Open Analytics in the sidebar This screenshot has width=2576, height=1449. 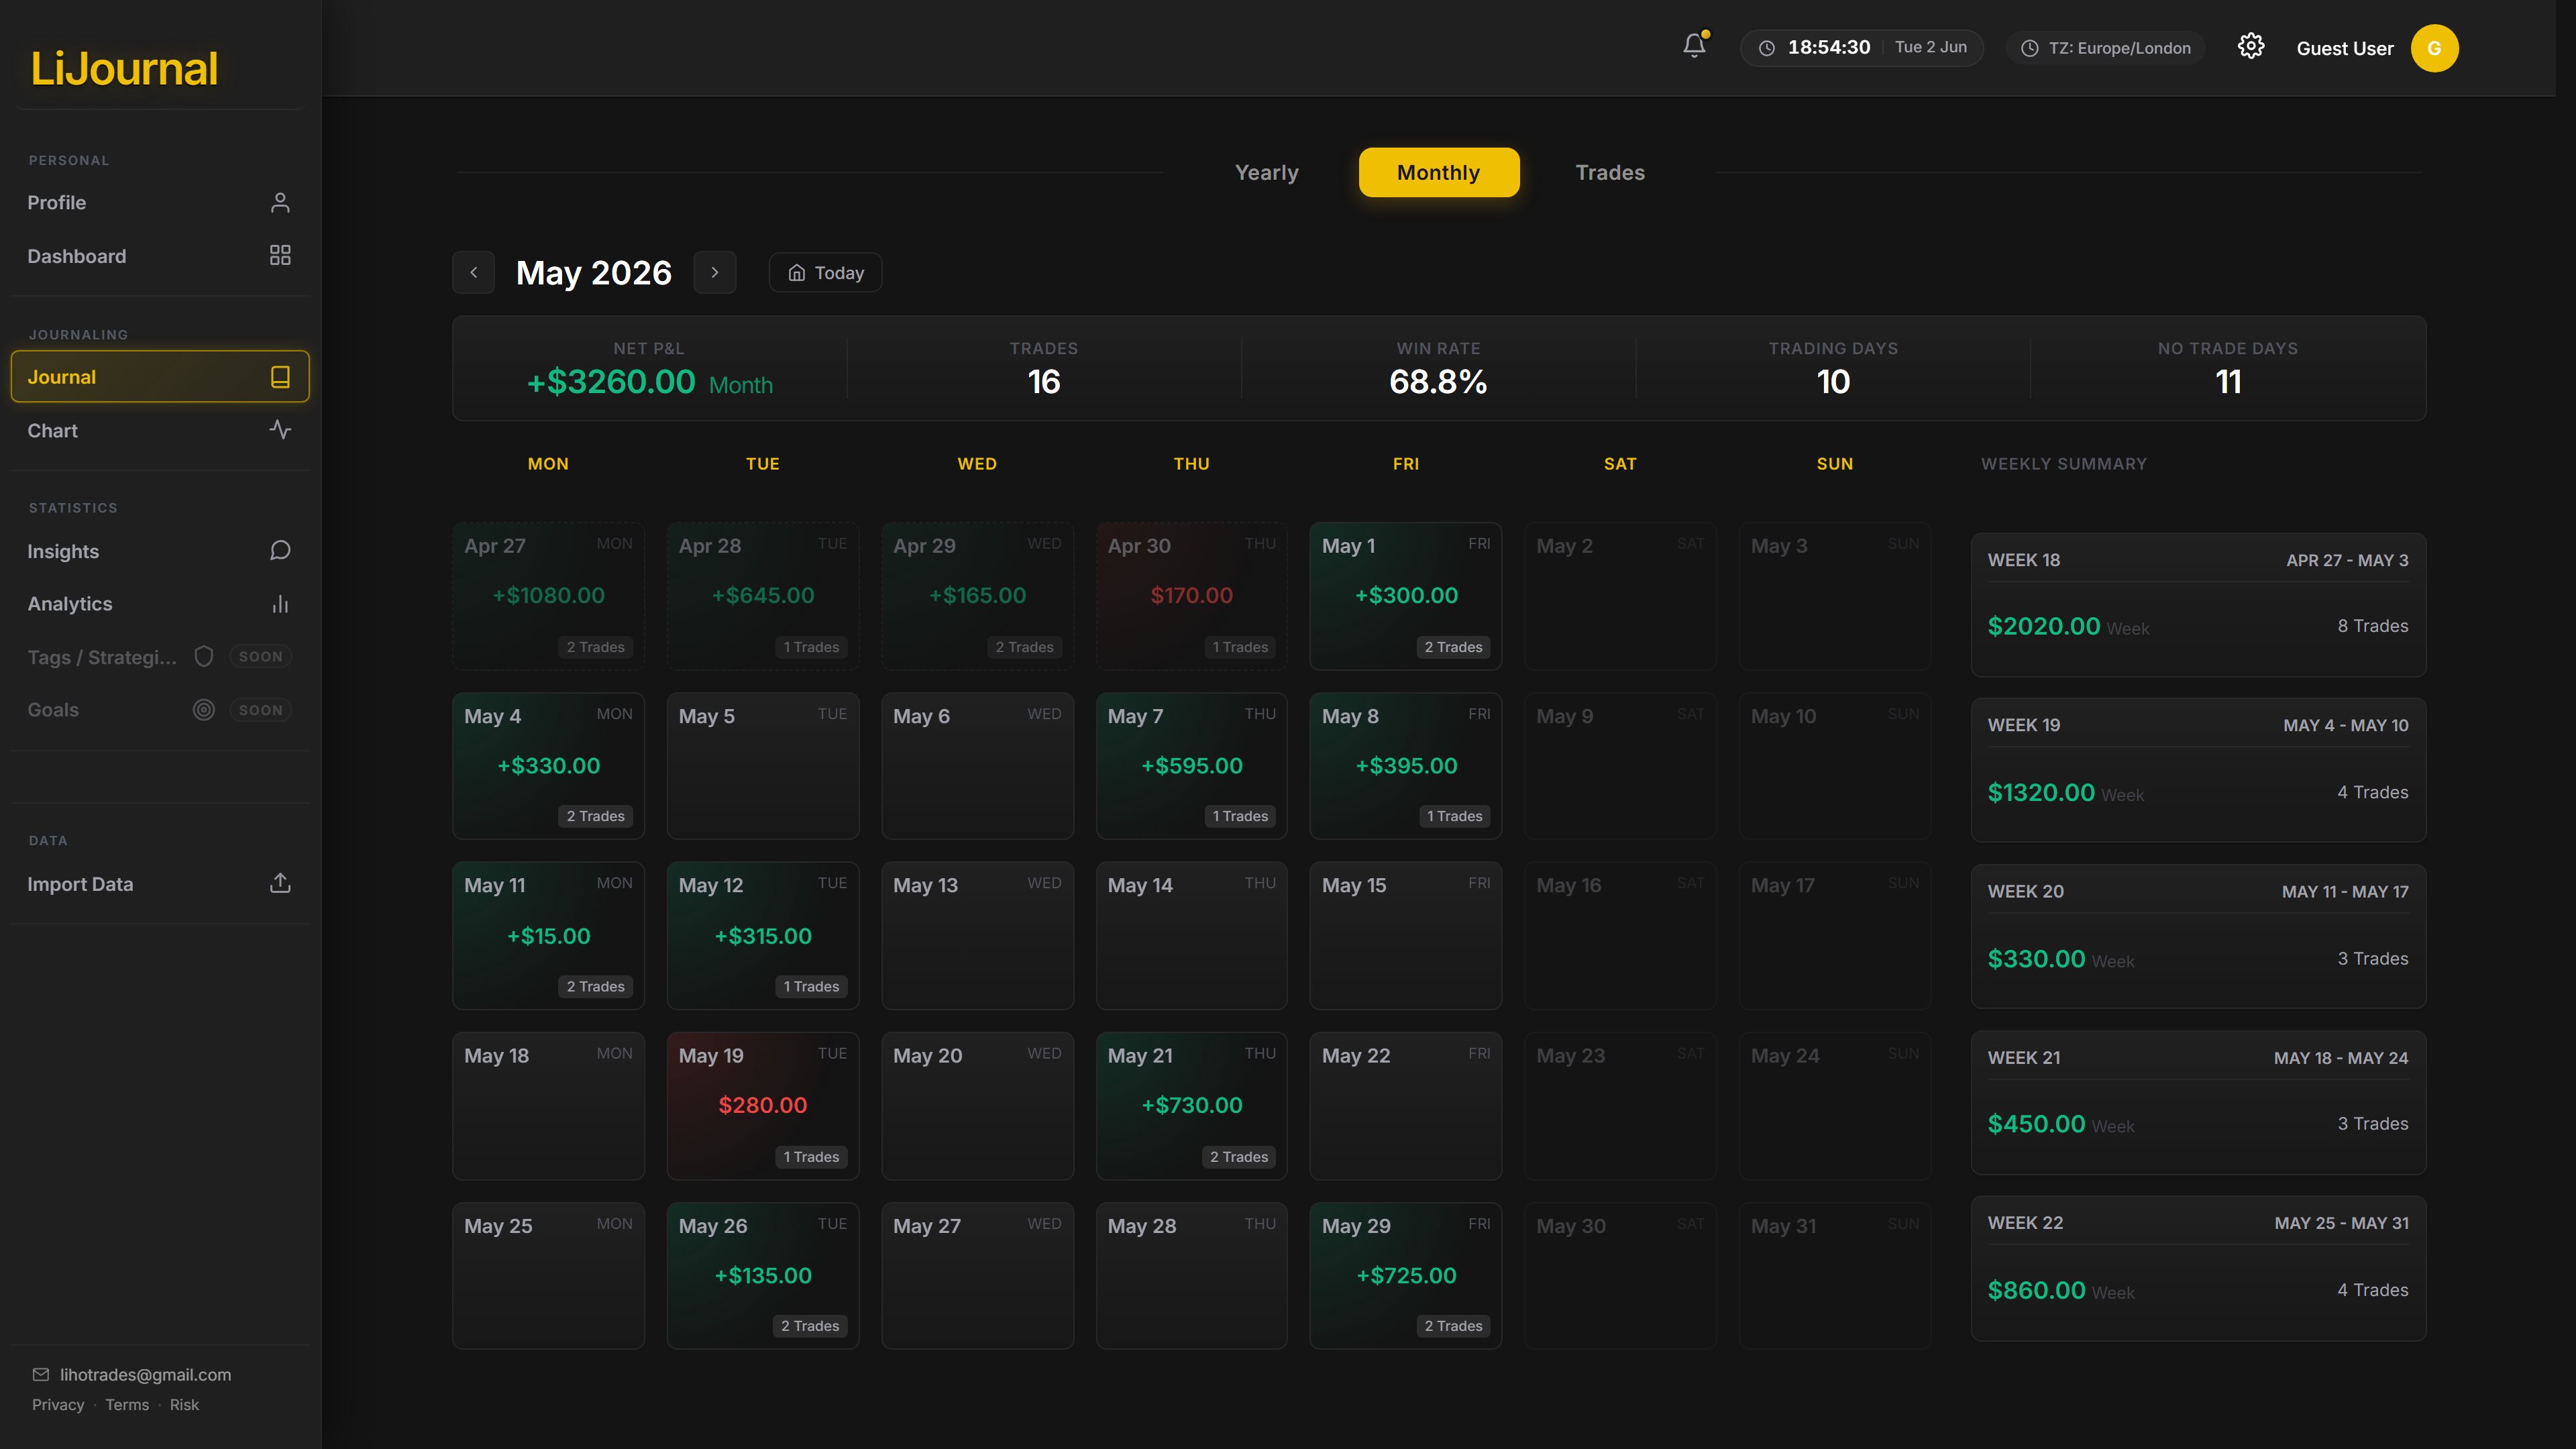click(160, 604)
